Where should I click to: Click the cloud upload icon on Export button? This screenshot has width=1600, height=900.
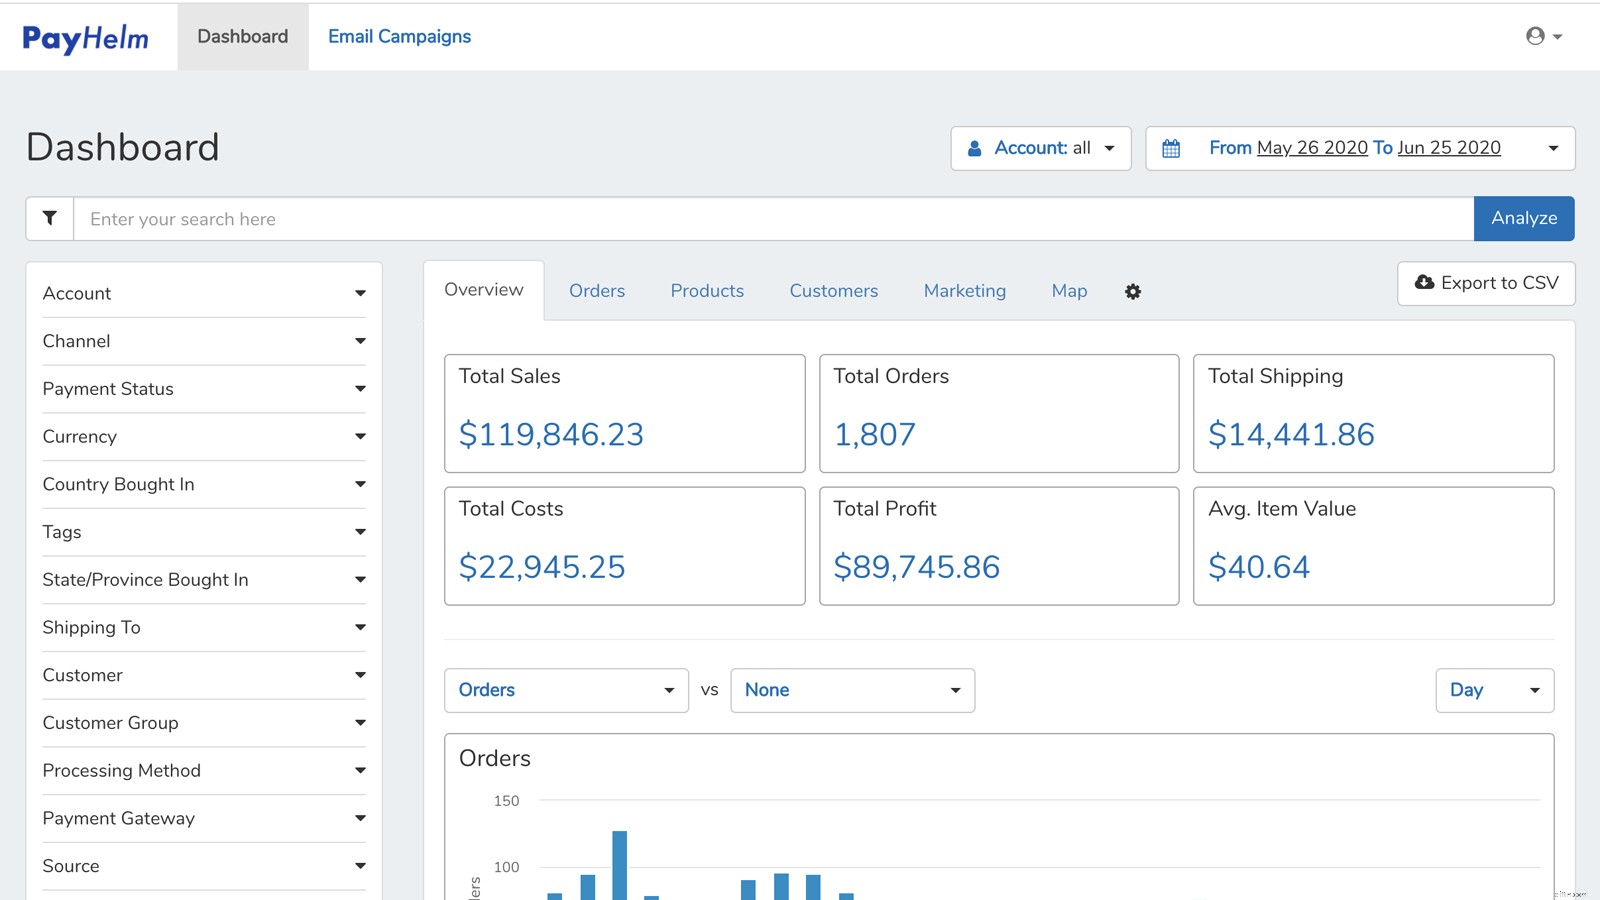1424,283
